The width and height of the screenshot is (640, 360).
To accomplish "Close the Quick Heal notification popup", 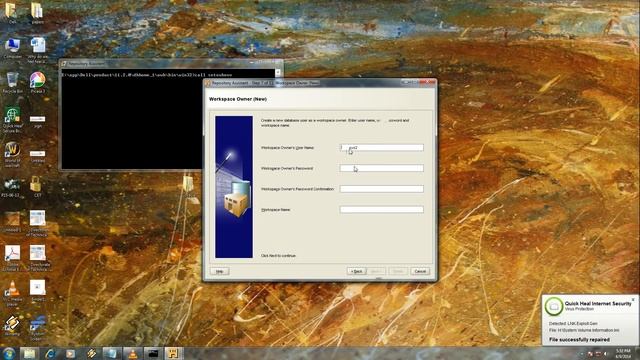I will (633, 300).
